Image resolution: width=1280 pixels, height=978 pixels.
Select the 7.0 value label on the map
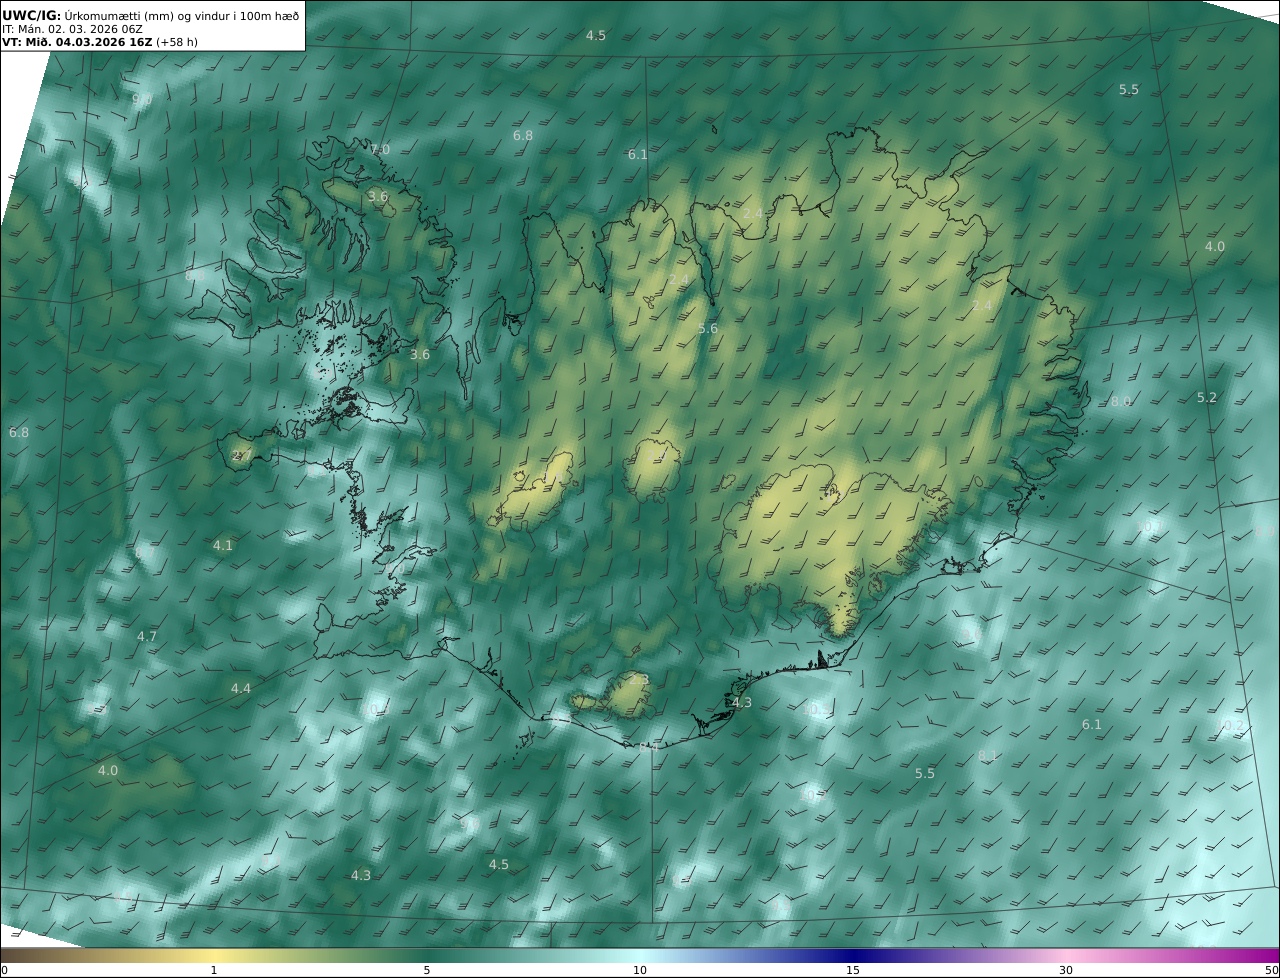pos(380,150)
